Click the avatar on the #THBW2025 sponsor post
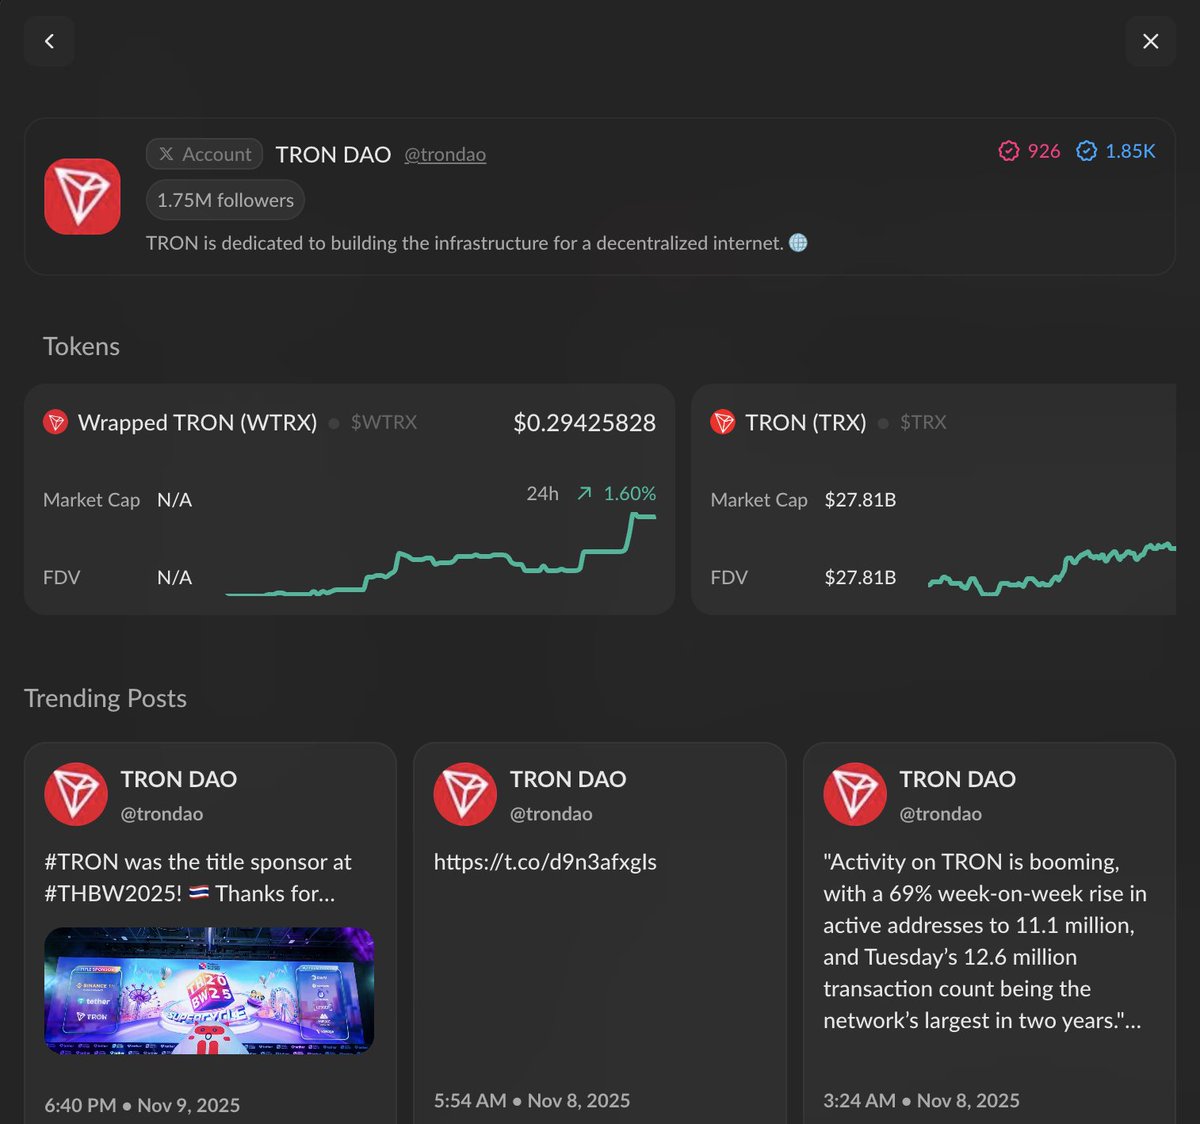 [76, 794]
